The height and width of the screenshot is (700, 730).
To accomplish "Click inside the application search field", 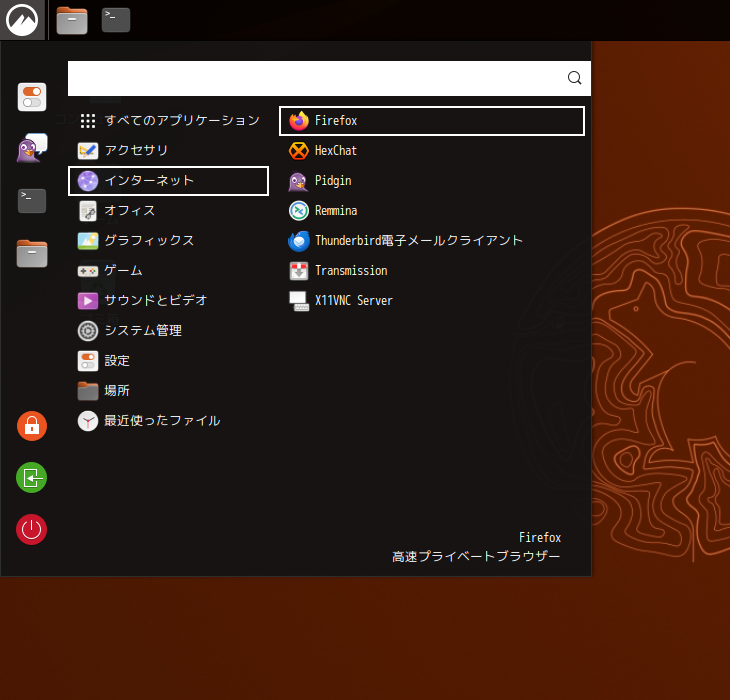I will tap(329, 78).
